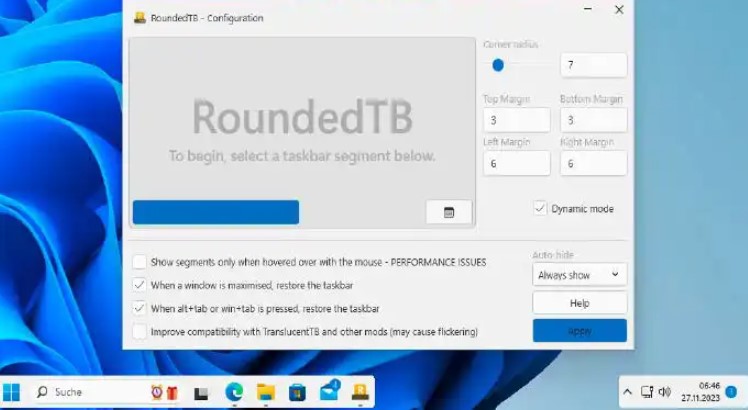Click the RoundedTB icon in the title bar
Image resolution: width=748 pixels, height=410 pixels.
pyautogui.click(x=140, y=18)
